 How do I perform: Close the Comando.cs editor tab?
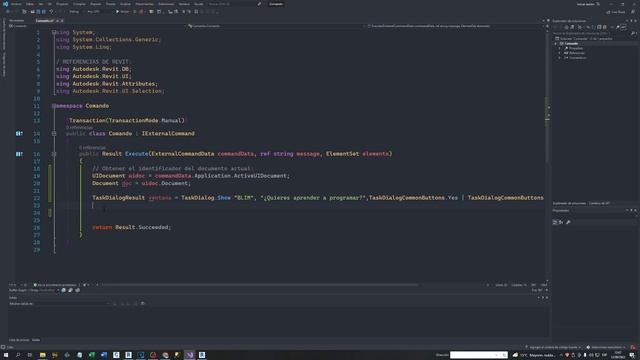(x=62, y=20)
